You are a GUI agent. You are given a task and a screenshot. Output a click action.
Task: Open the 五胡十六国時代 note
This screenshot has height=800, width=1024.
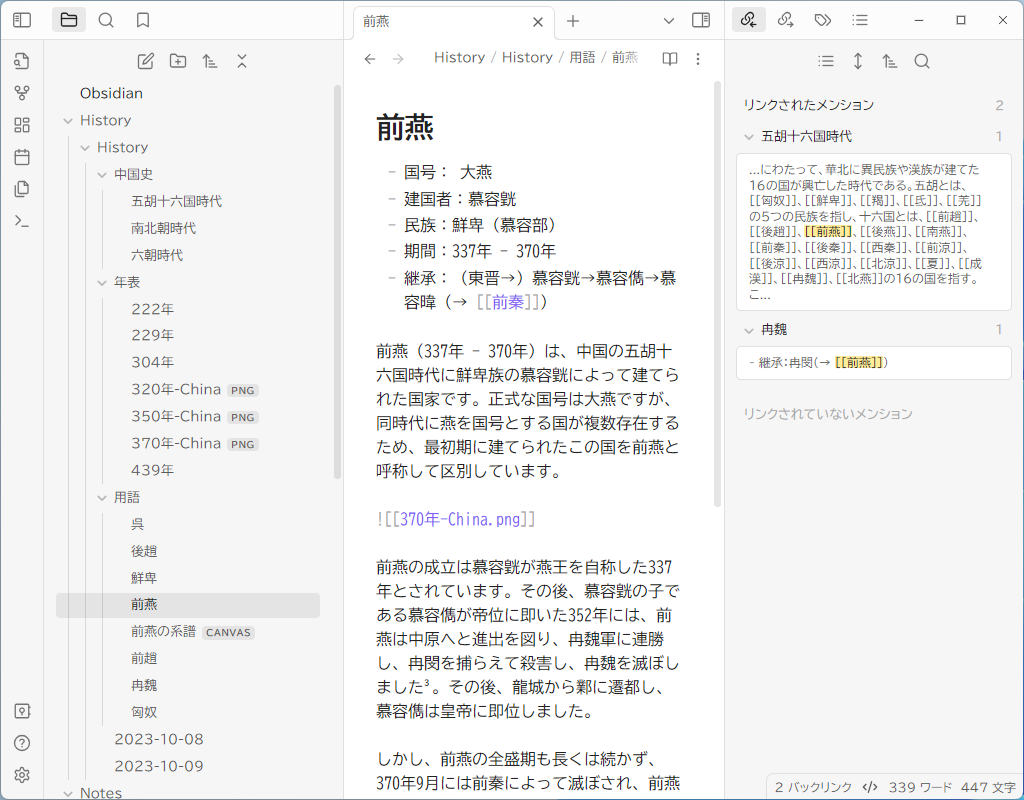[176, 201]
